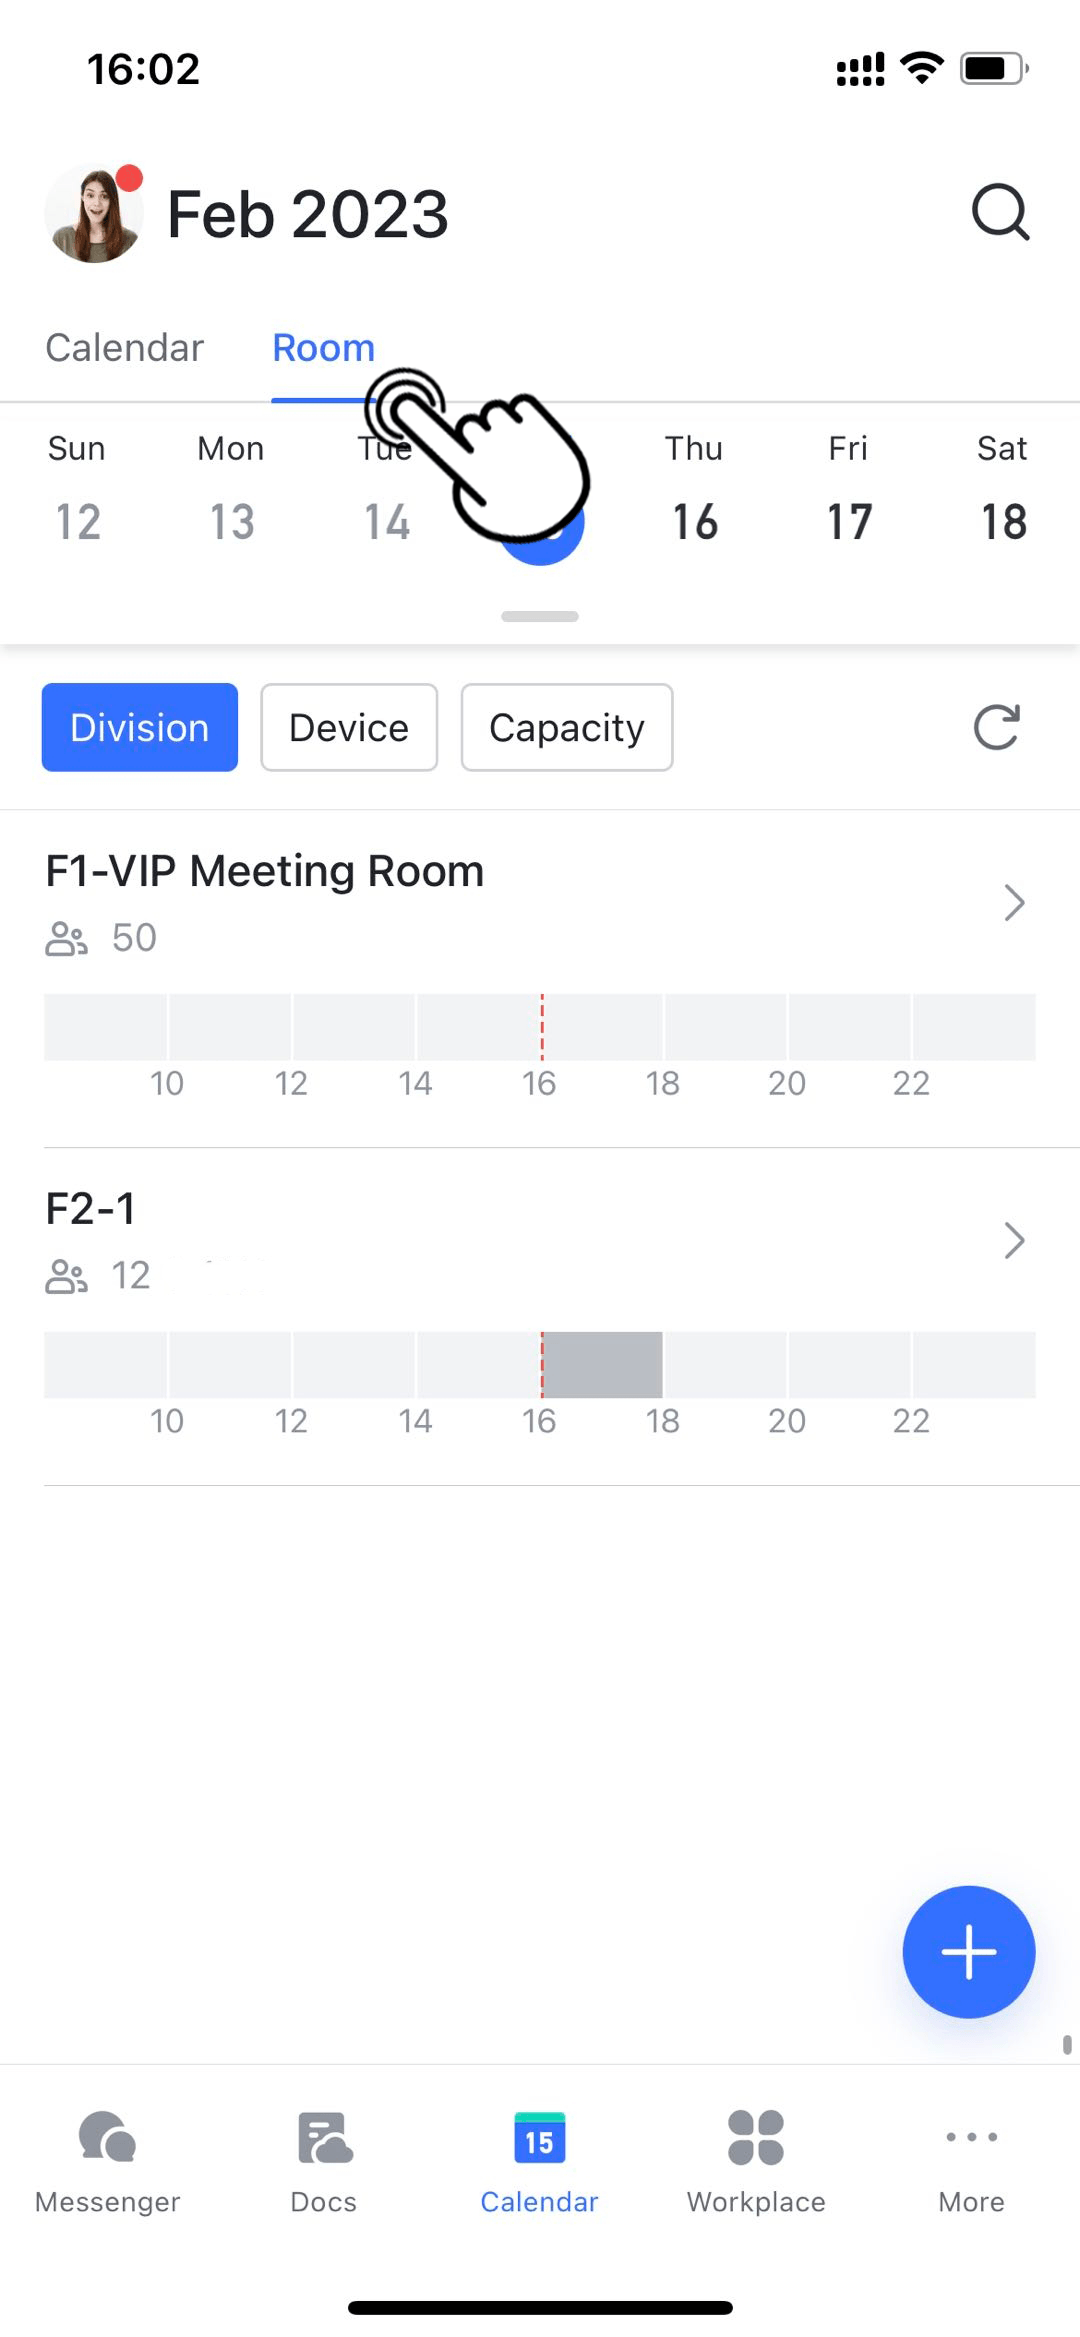1080x2337 pixels.
Task: Expand F1-VIP Meeting Room details chevron
Action: [1014, 902]
